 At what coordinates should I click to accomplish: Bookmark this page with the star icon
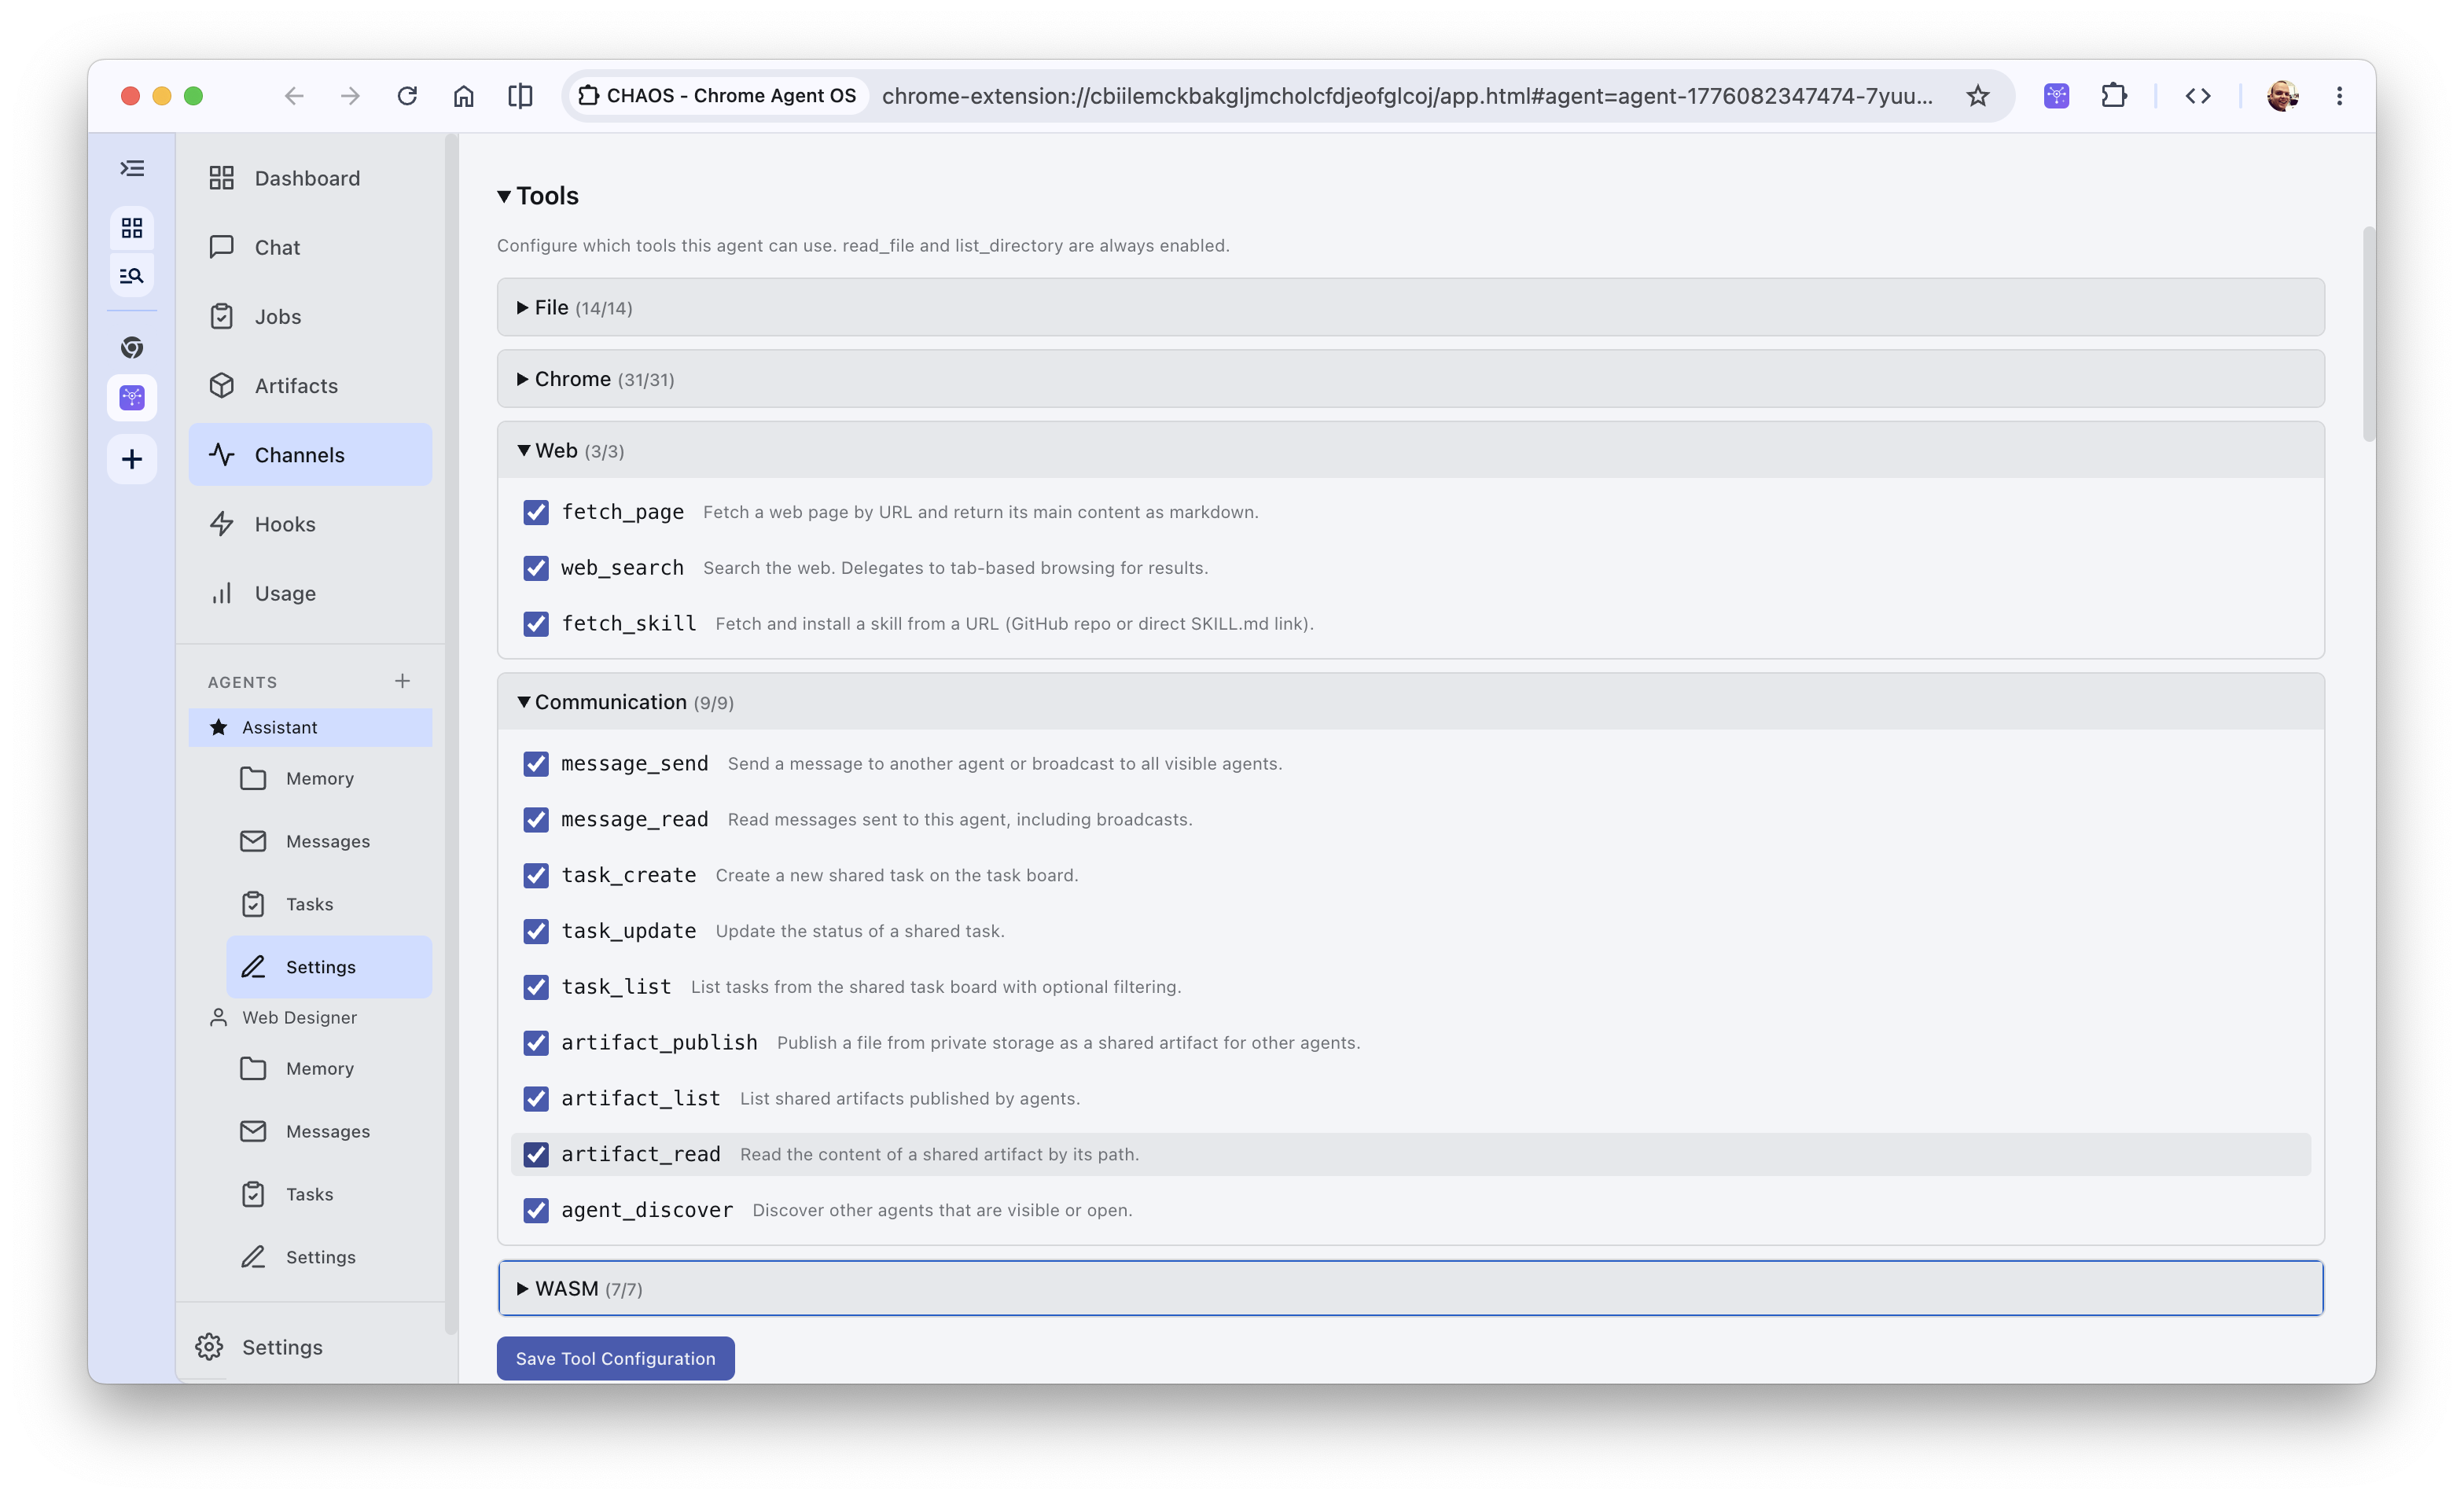point(1977,96)
